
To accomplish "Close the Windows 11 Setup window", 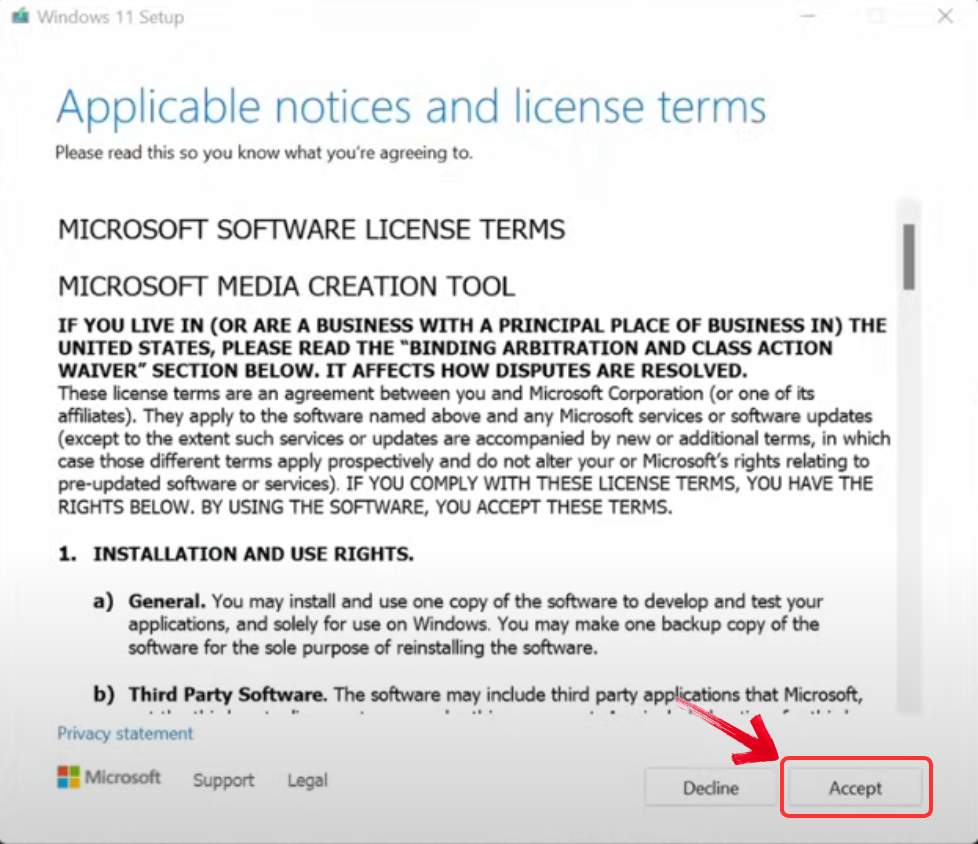I will click(945, 16).
